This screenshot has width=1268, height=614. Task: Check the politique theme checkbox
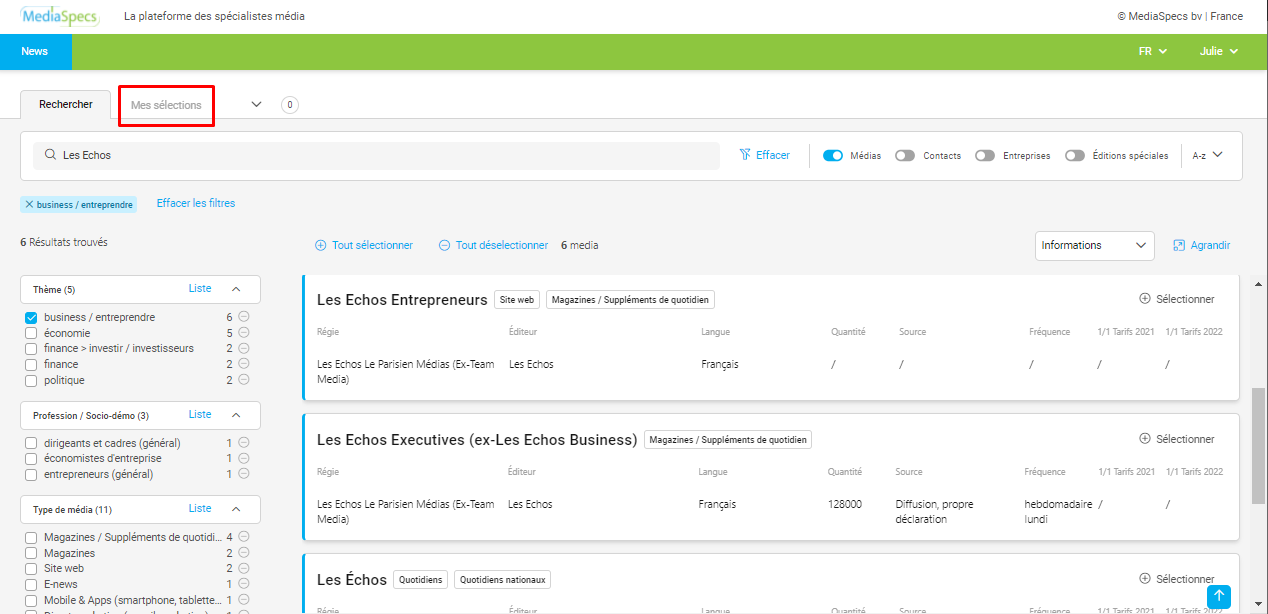tap(31, 380)
